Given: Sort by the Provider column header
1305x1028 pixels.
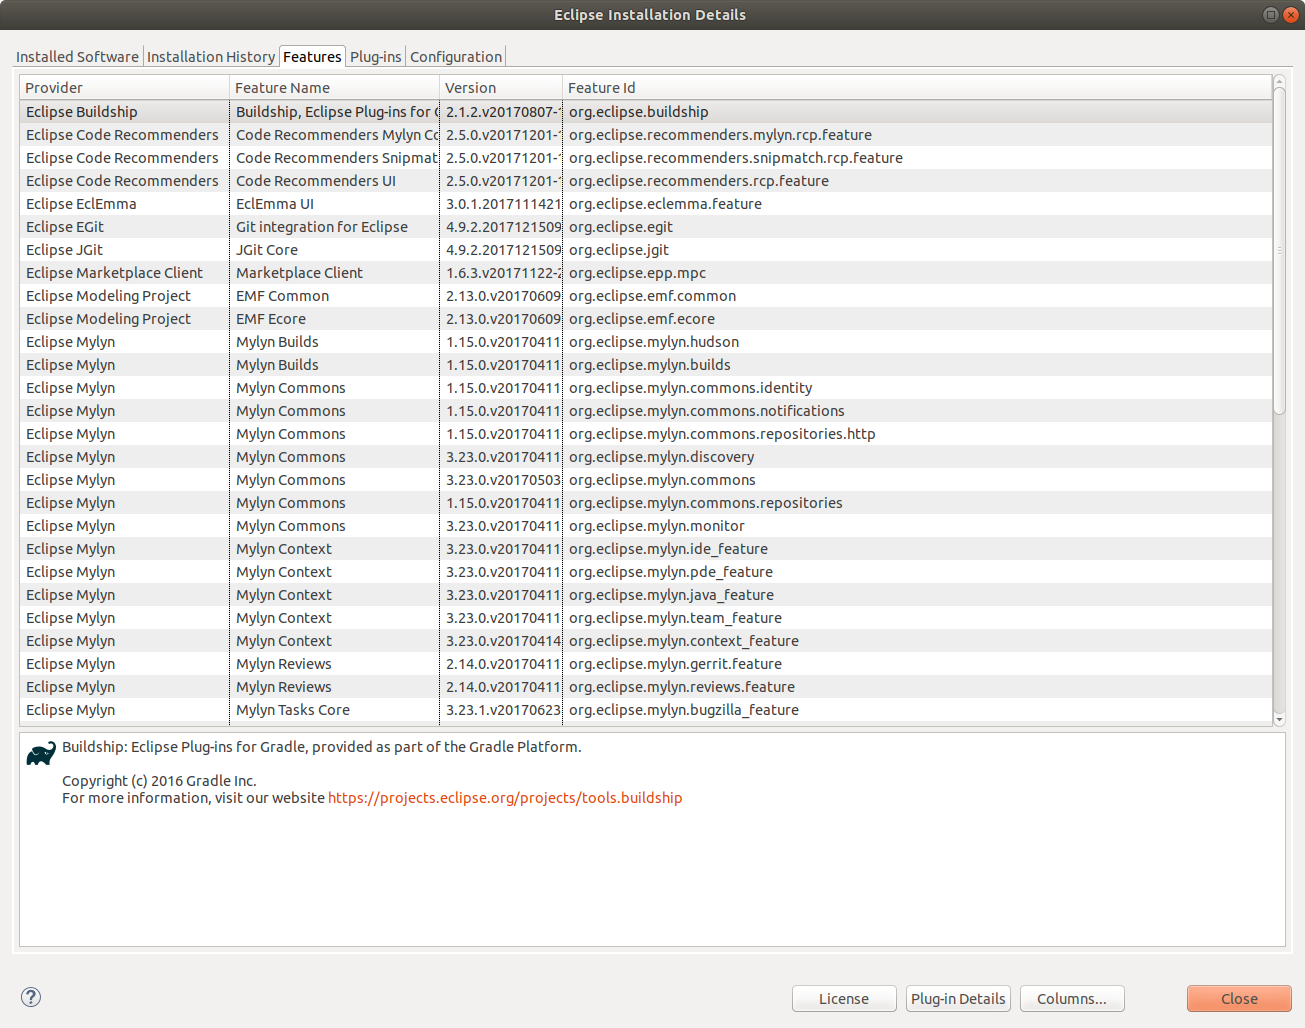Looking at the screenshot, I should (124, 88).
